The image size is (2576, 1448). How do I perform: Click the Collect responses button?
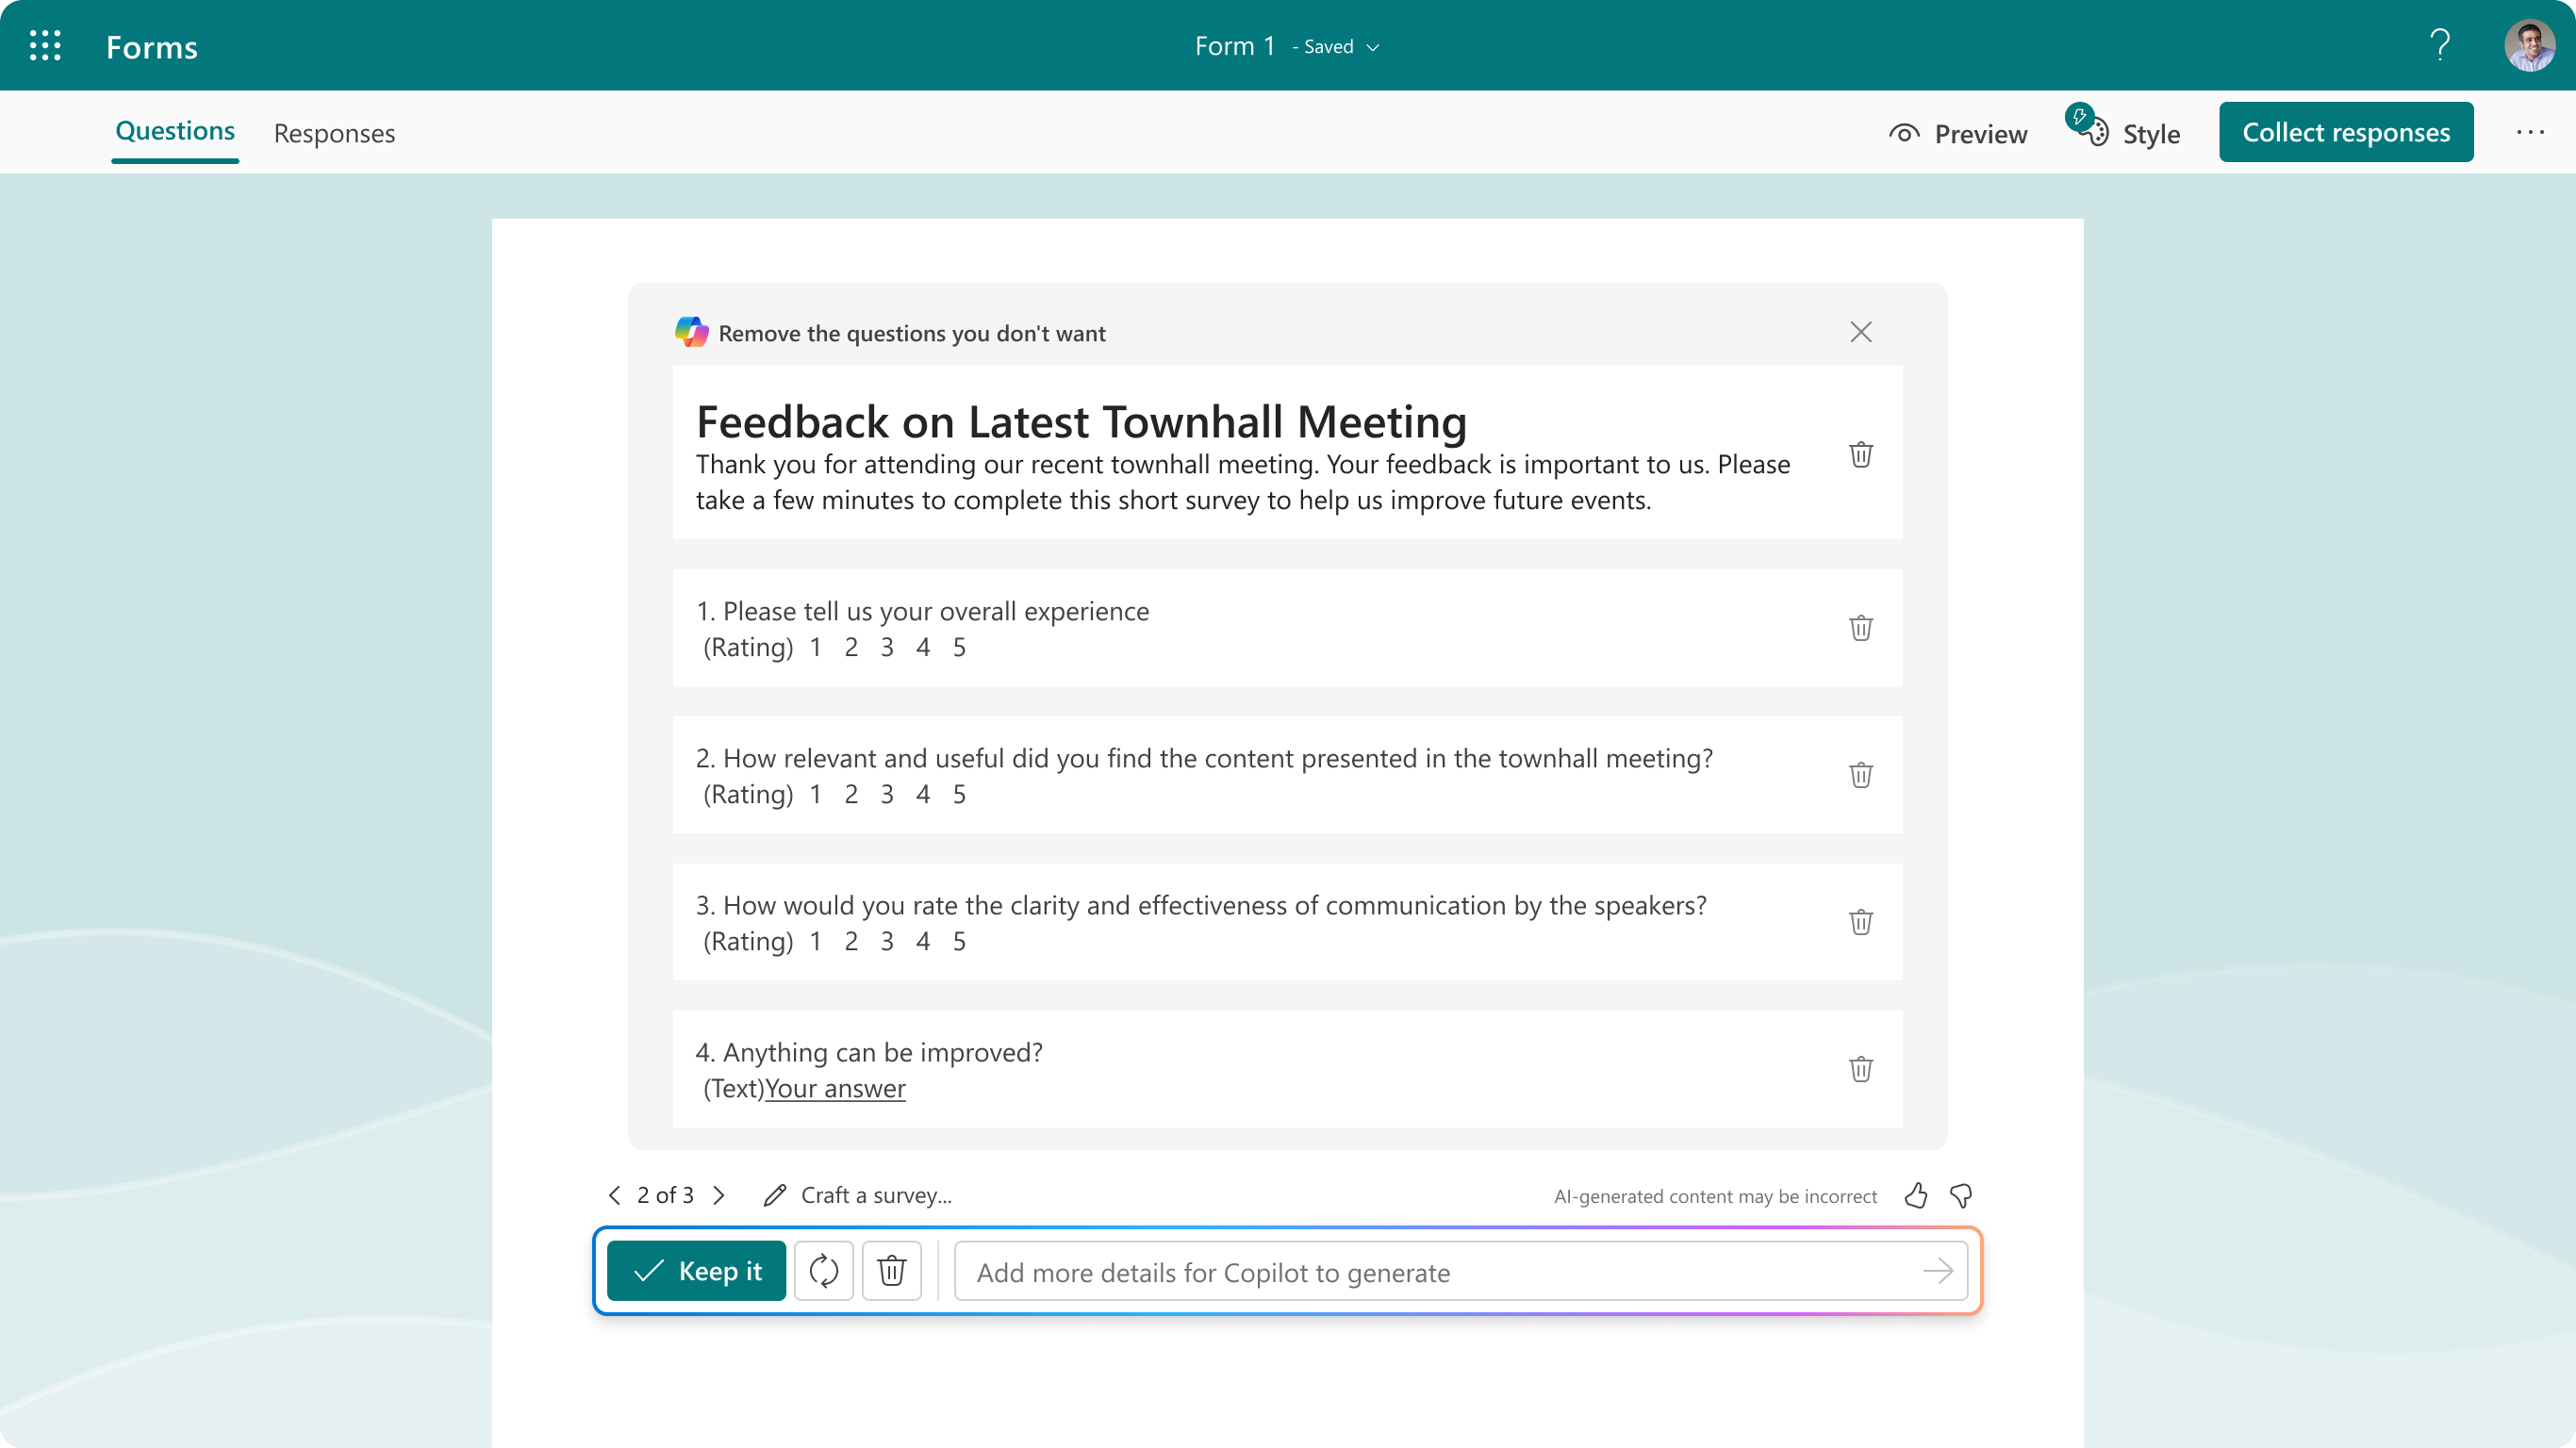pyautogui.click(x=2346, y=131)
